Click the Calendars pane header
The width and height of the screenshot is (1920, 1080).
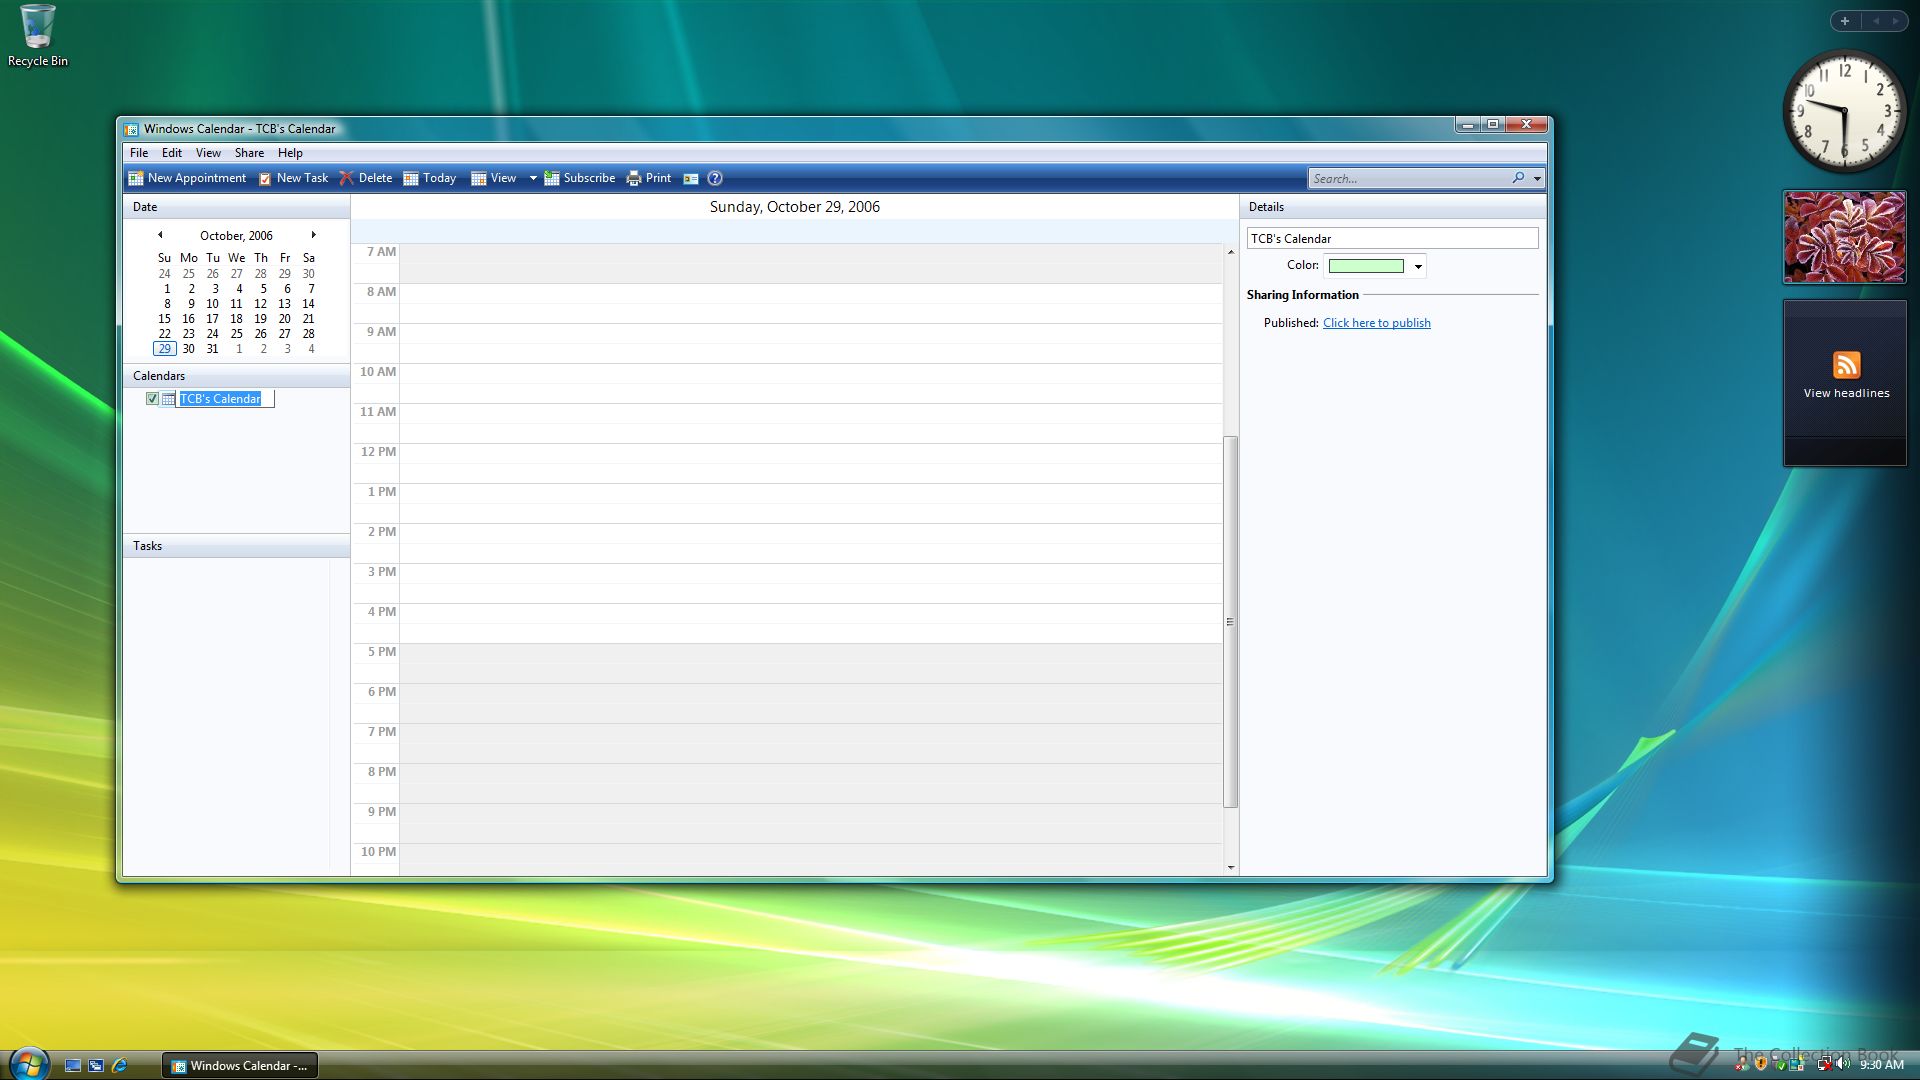[236, 376]
